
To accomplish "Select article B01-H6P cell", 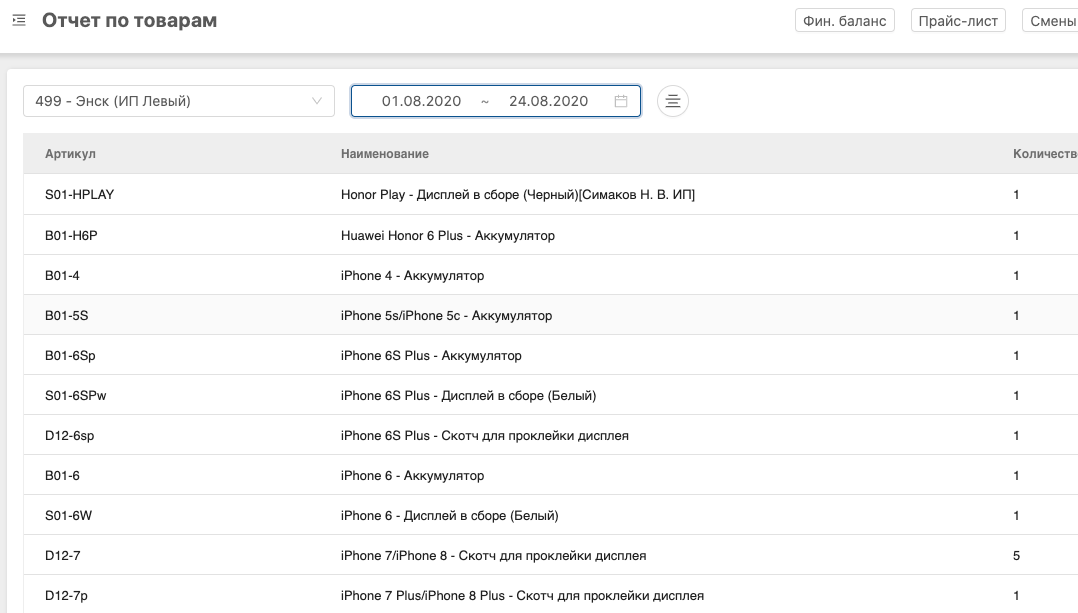I will (72, 236).
